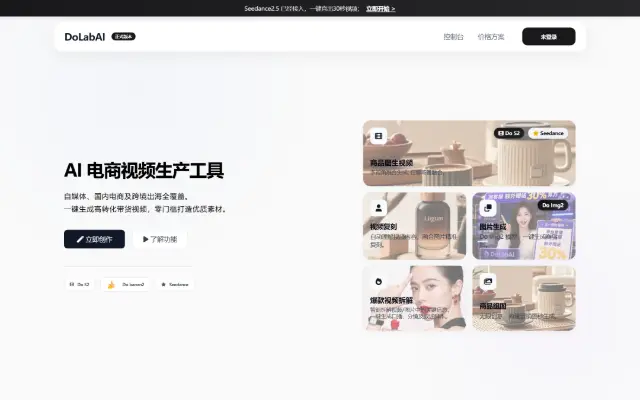Select the Do S2 chip below the hero text

pyautogui.click(x=80, y=284)
